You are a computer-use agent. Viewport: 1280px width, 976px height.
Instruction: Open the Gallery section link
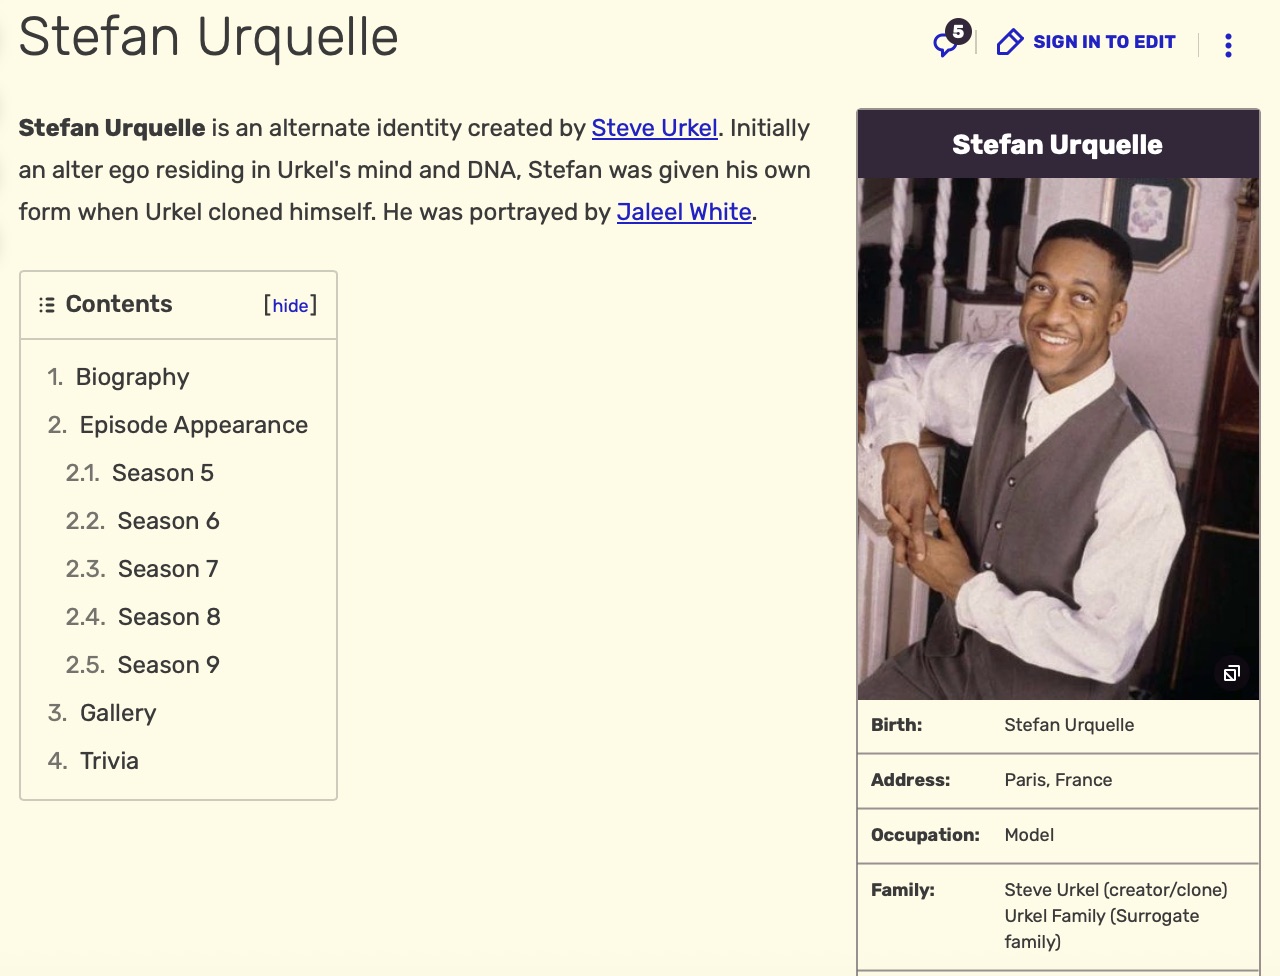tap(118, 713)
